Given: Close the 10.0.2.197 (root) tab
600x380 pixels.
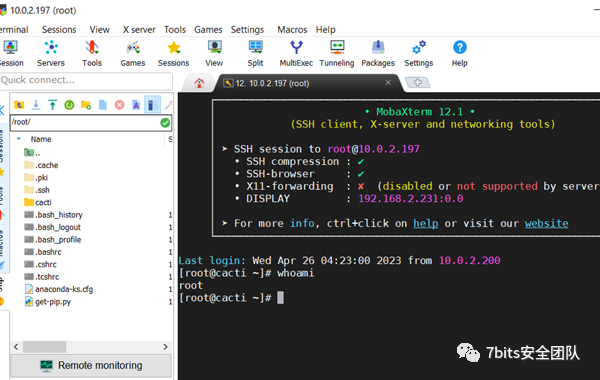Looking at the screenshot, I should coord(388,83).
